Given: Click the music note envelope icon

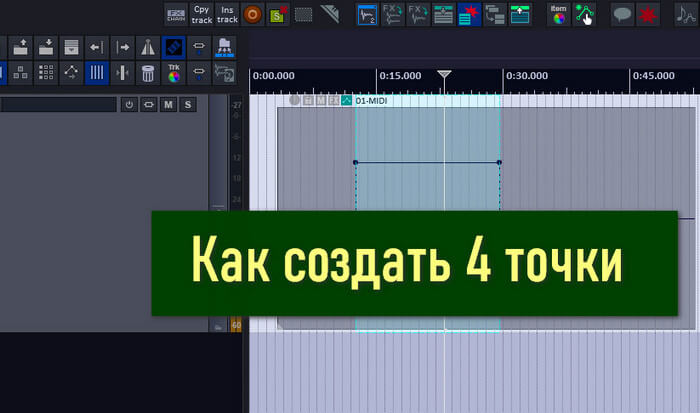Looking at the screenshot, I should coord(686,15).
